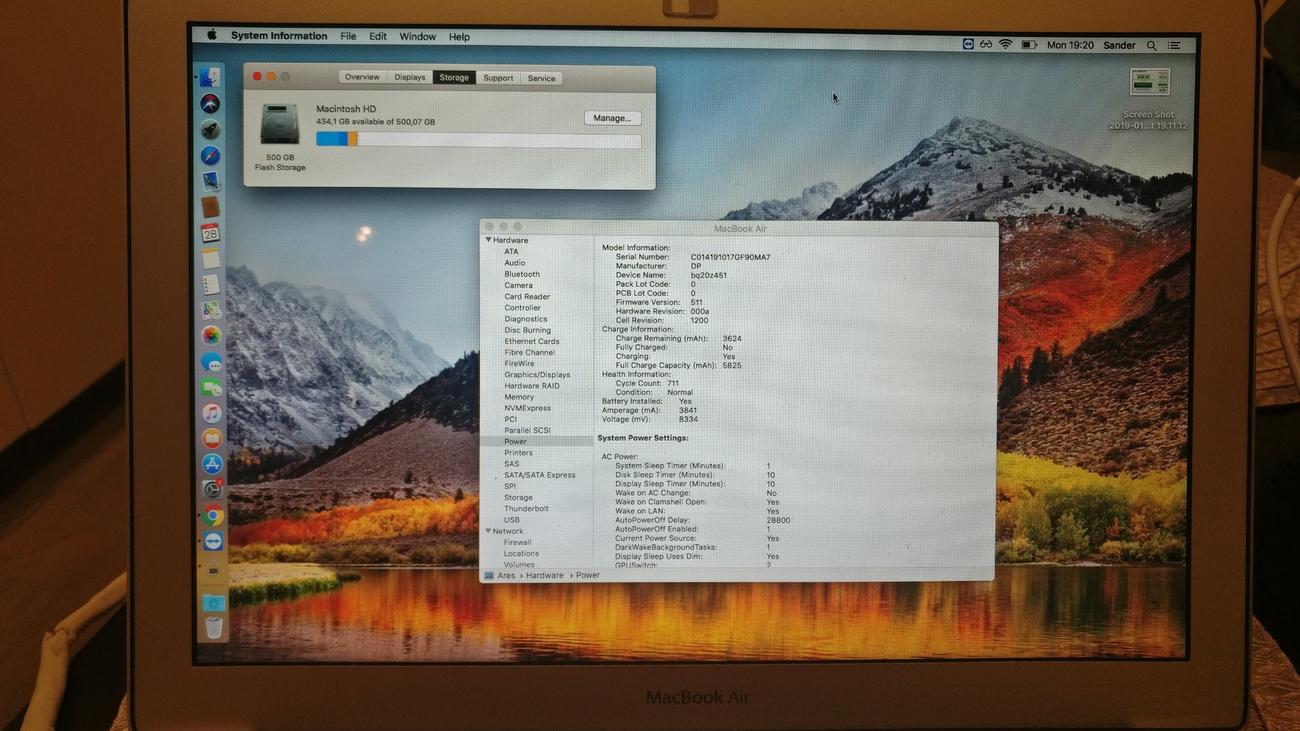
Task: Open Calendar icon showing 28
Action: click(x=210, y=233)
